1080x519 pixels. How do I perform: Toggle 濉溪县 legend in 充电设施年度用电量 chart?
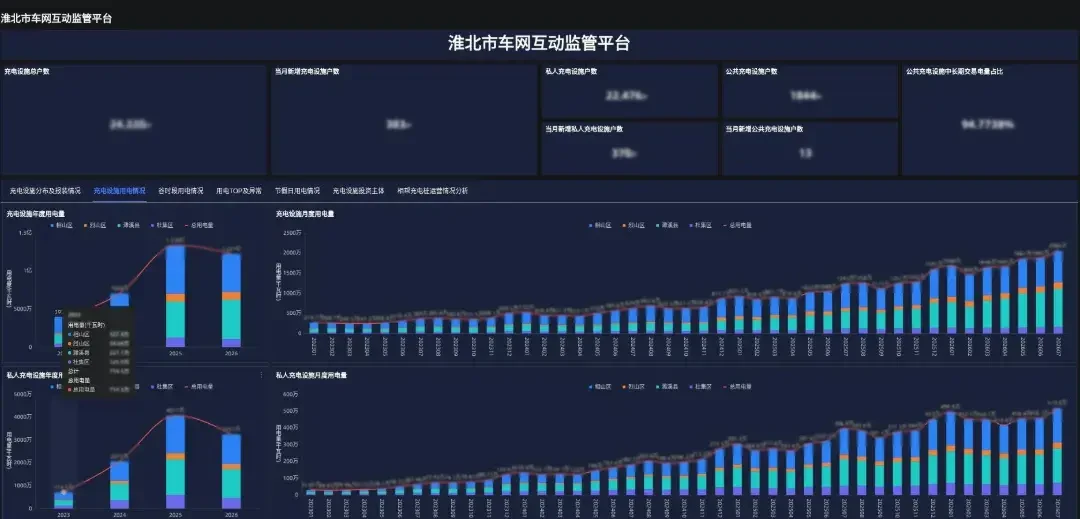coord(129,225)
